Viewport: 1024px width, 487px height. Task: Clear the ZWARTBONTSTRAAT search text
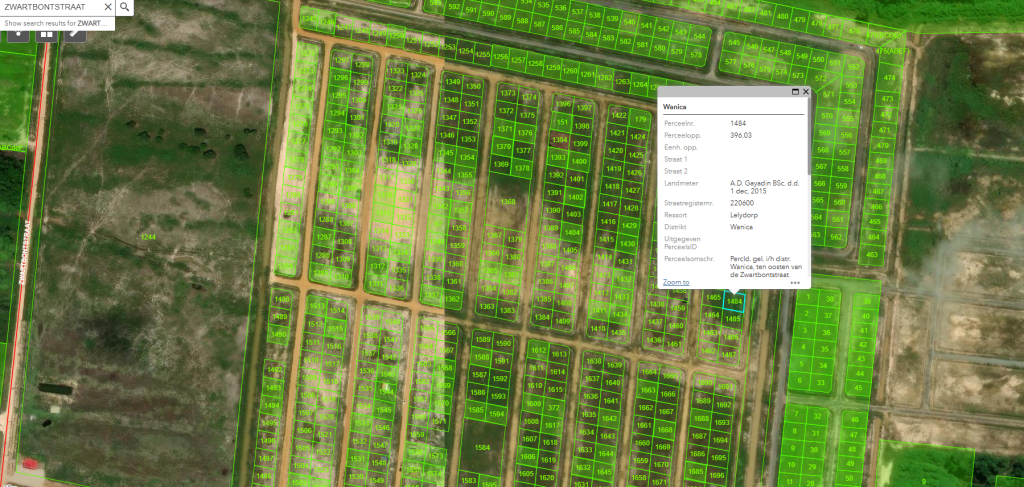pyautogui.click(x=107, y=7)
